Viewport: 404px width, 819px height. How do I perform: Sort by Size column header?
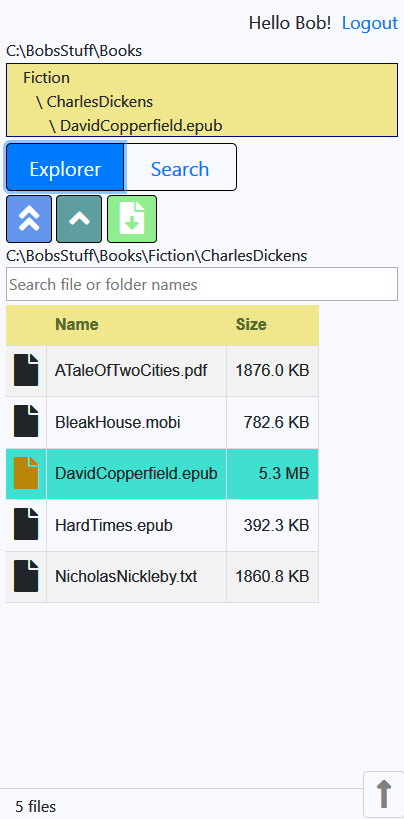click(x=251, y=324)
